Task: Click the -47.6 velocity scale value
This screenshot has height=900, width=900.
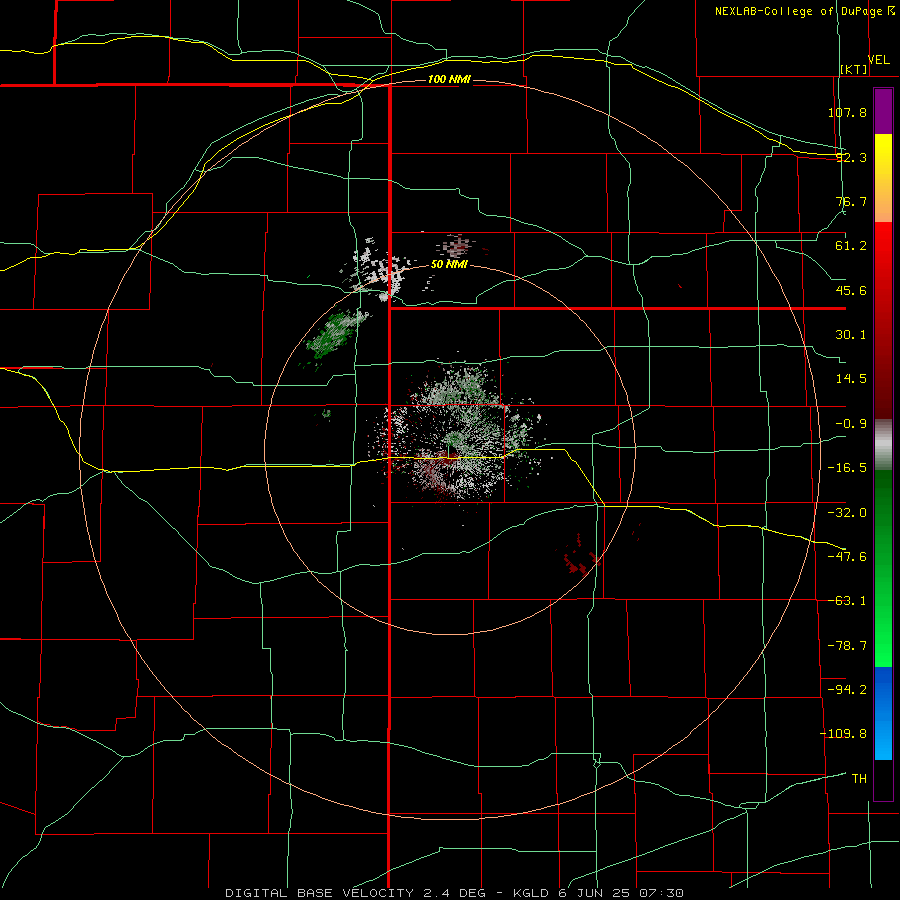Action: pos(847,557)
